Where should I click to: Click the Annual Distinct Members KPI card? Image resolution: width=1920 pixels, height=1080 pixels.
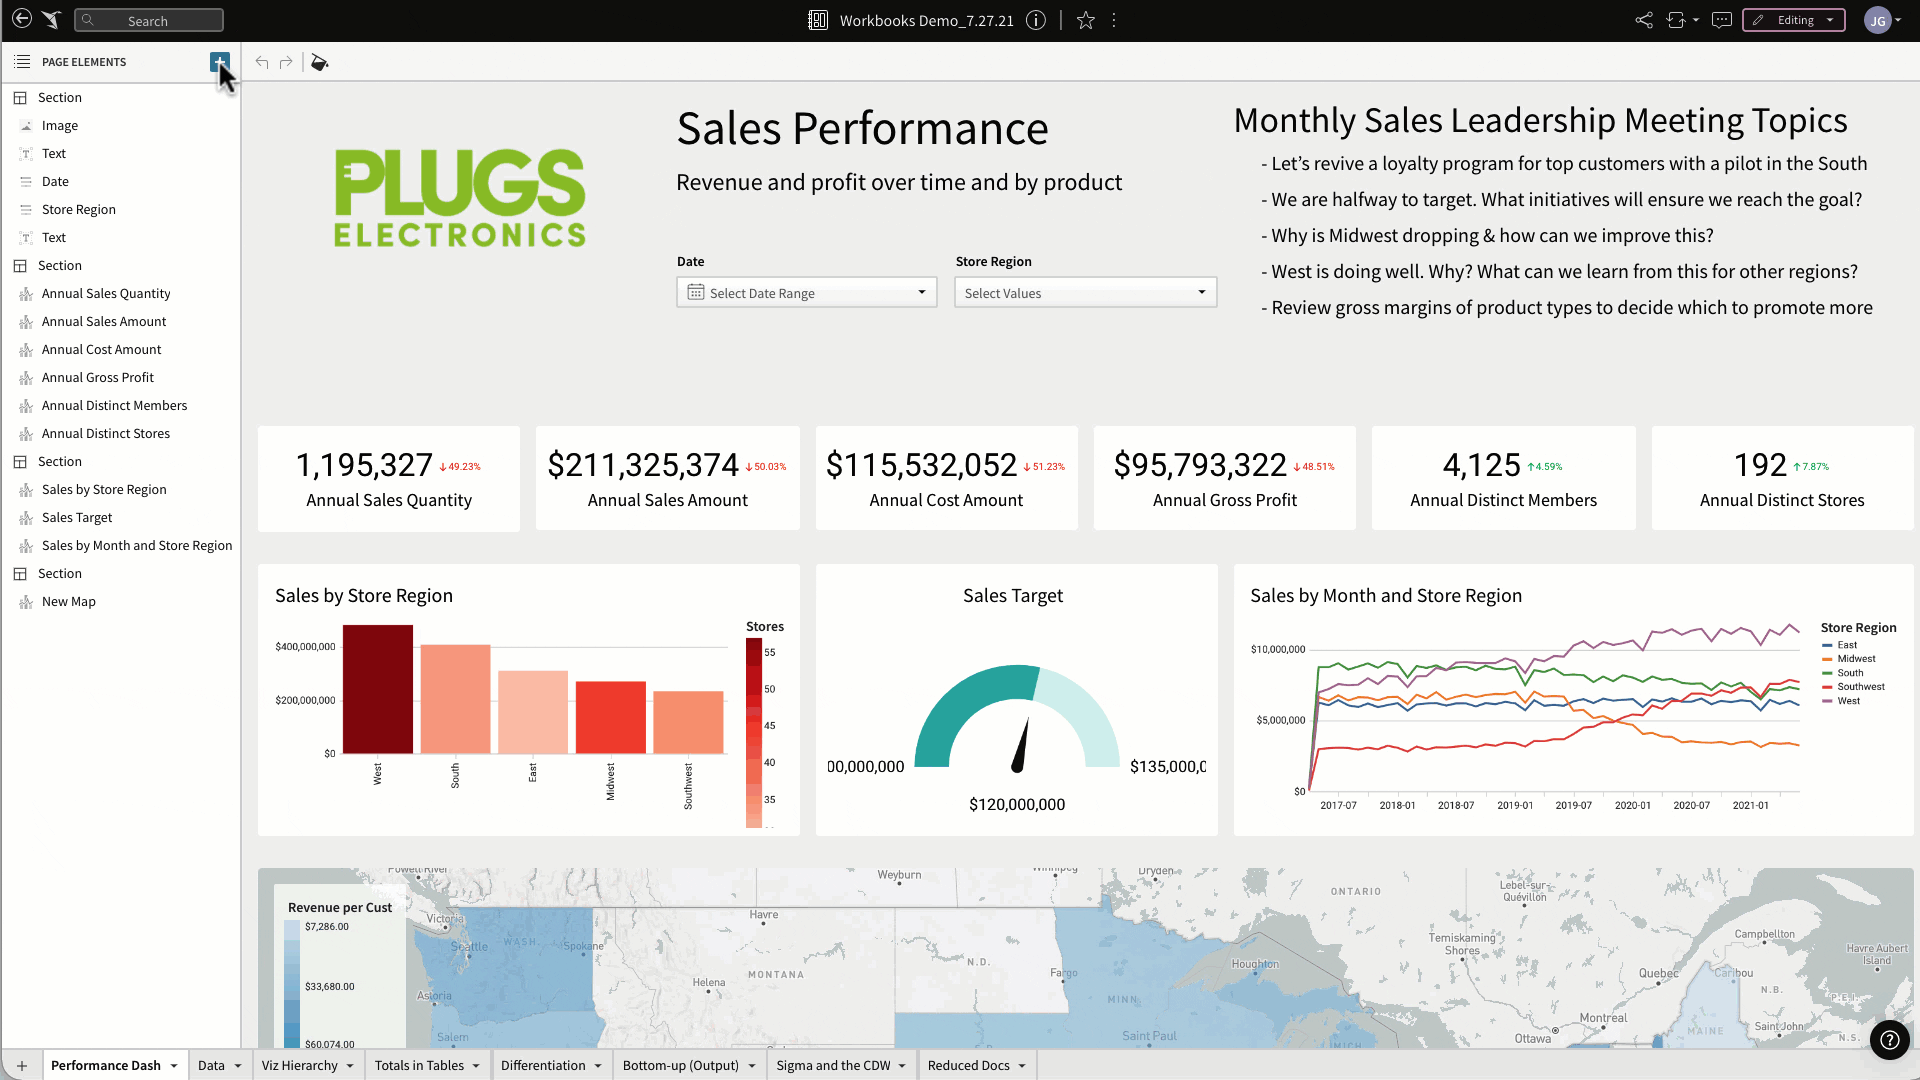click(1504, 478)
